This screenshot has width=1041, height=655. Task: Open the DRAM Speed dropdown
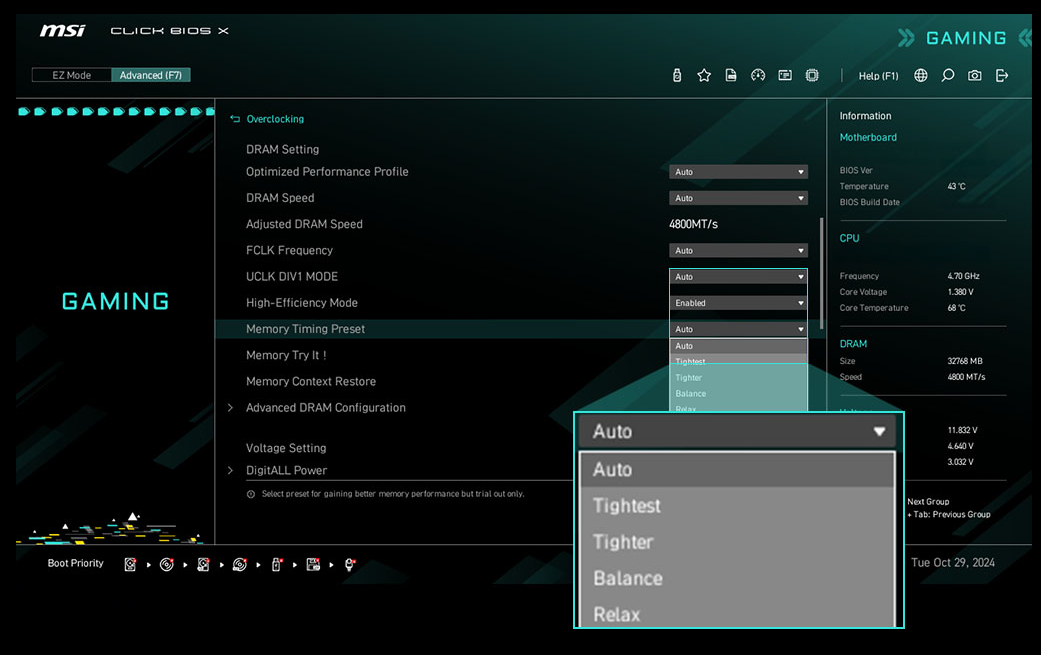[738, 198]
